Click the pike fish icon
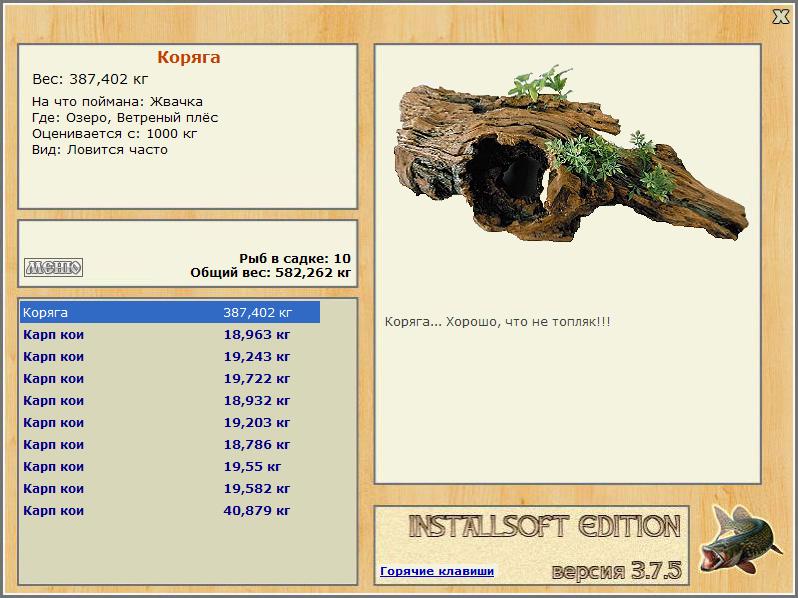 pos(739,539)
